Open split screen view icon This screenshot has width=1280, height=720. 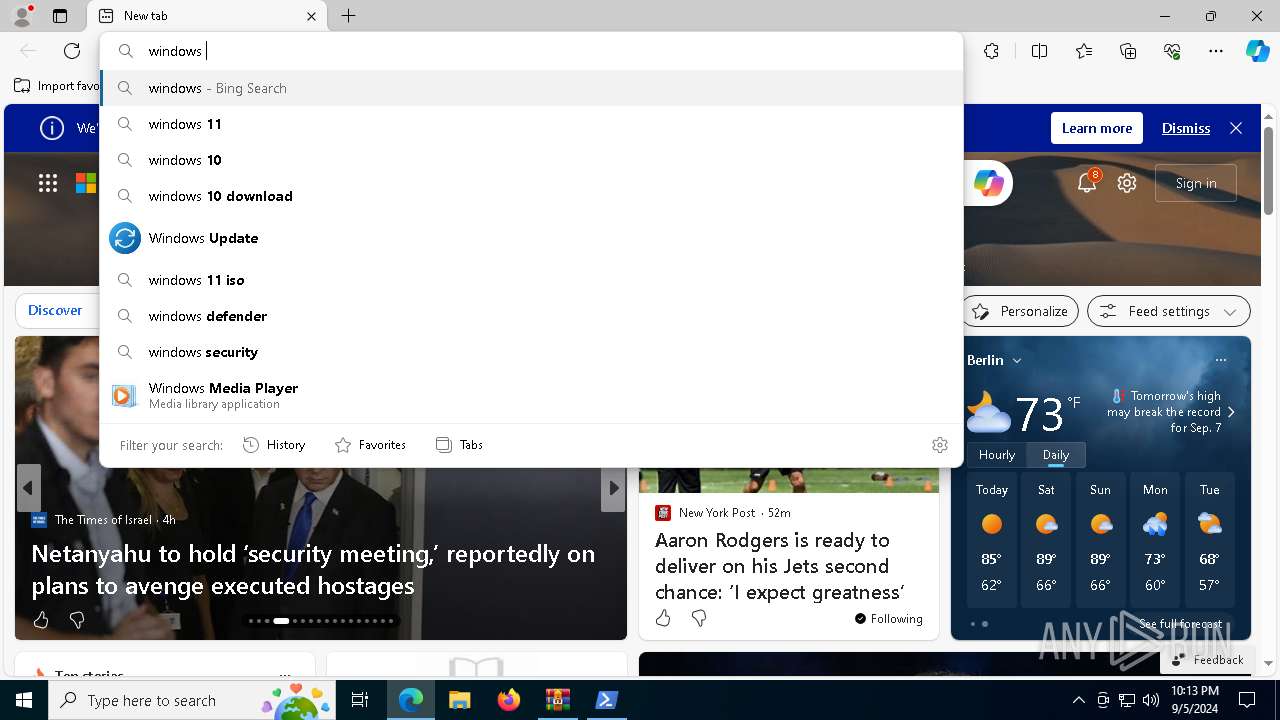tap(1039, 51)
